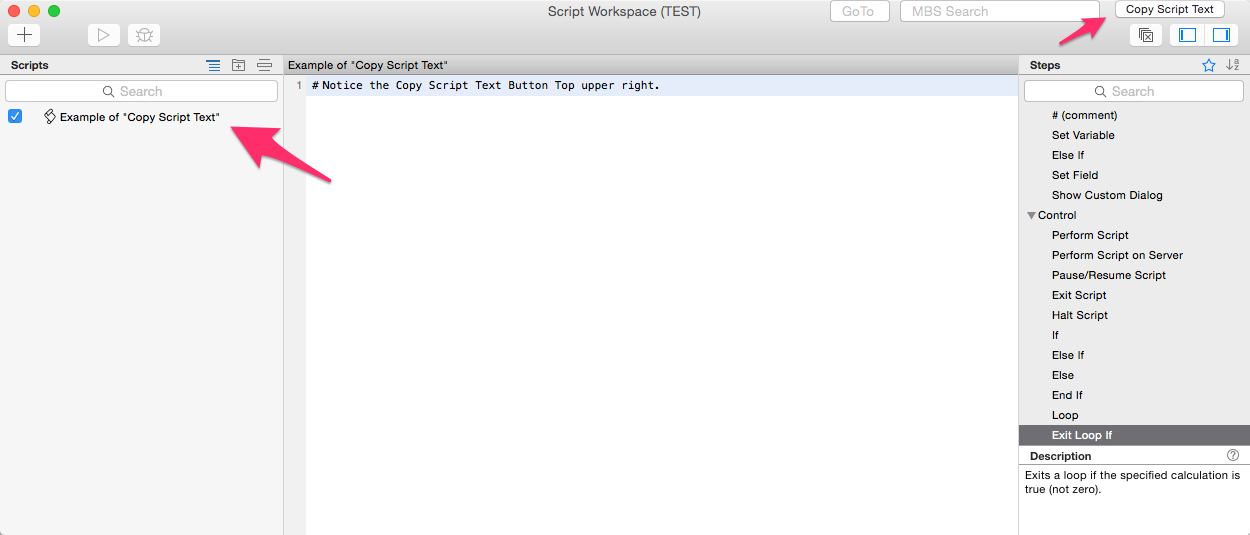Click the plus button to create a new script
This screenshot has height=535, width=1250.
25,35
